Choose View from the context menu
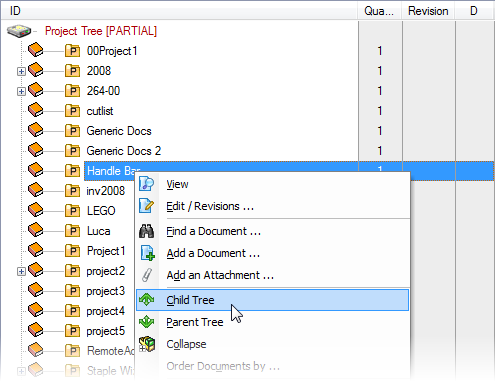The width and height of the screenshot is (495, 381). click(272, 184)
